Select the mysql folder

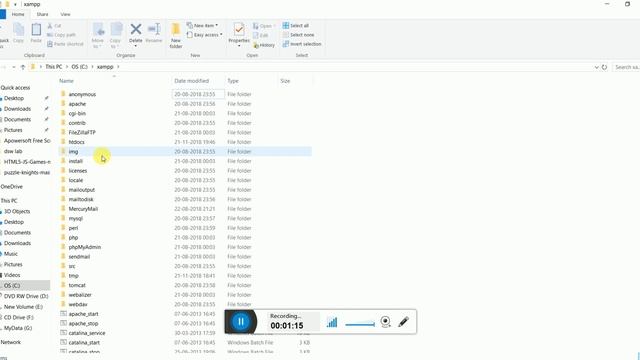tap(76, 218)
